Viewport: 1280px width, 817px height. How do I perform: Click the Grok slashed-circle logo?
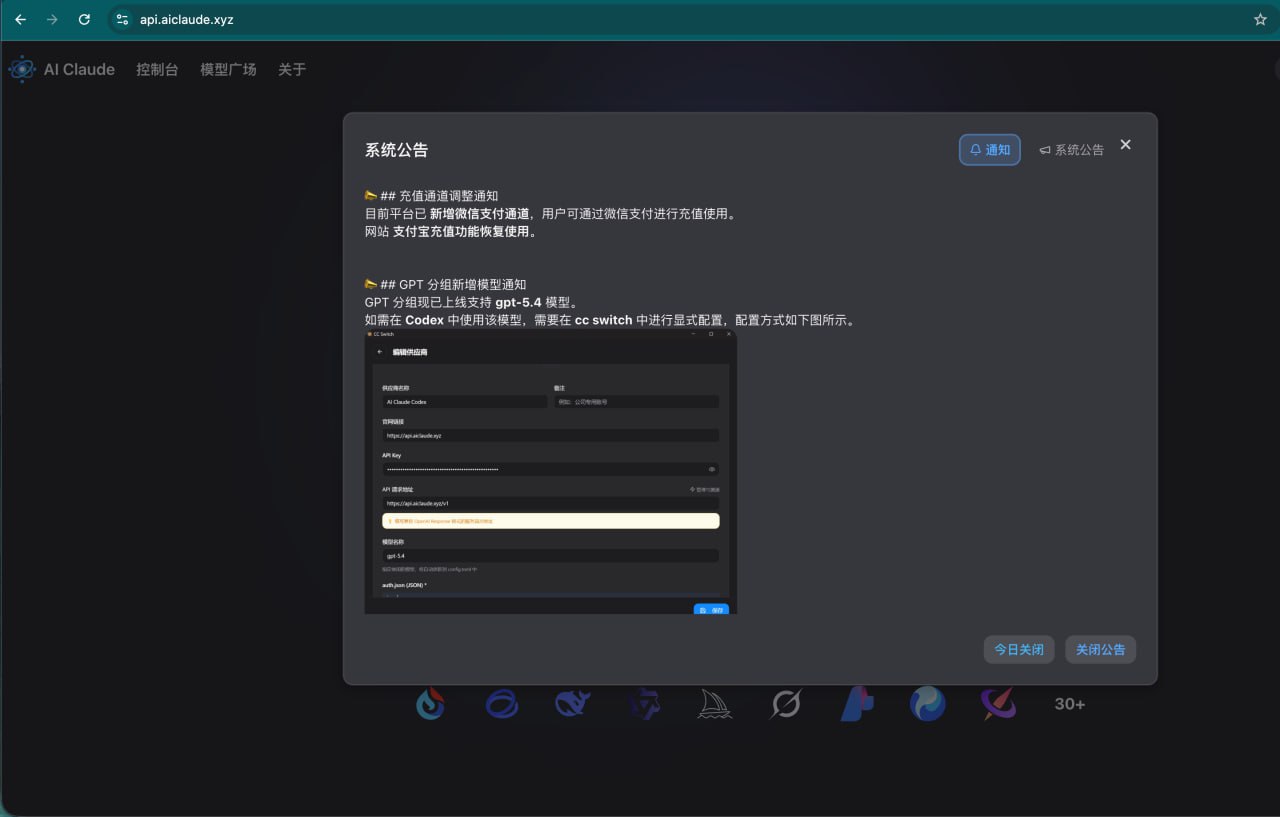[786, 704]
